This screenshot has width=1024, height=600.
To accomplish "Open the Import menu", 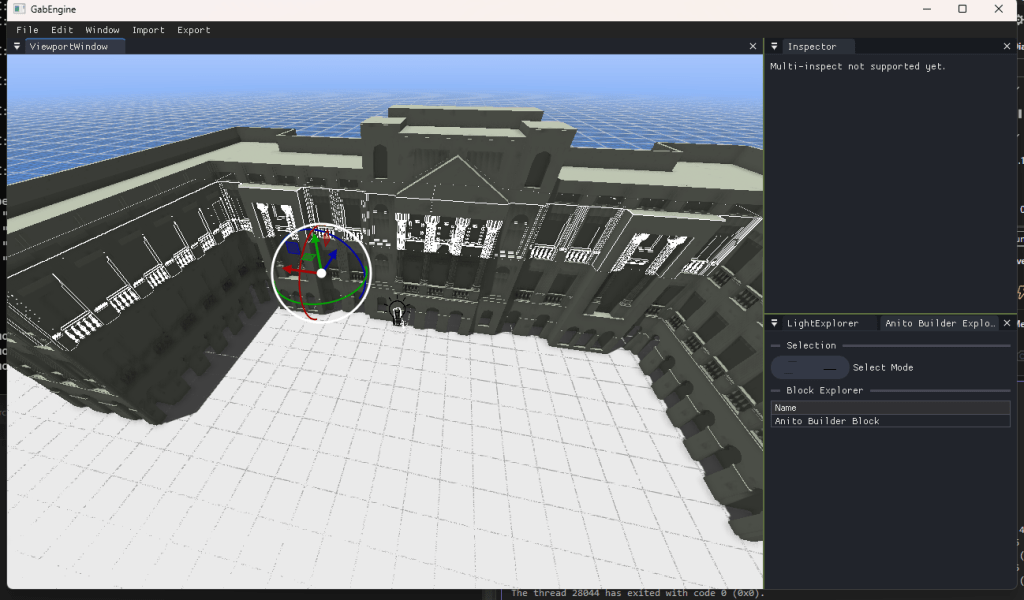I will [148, 30].
